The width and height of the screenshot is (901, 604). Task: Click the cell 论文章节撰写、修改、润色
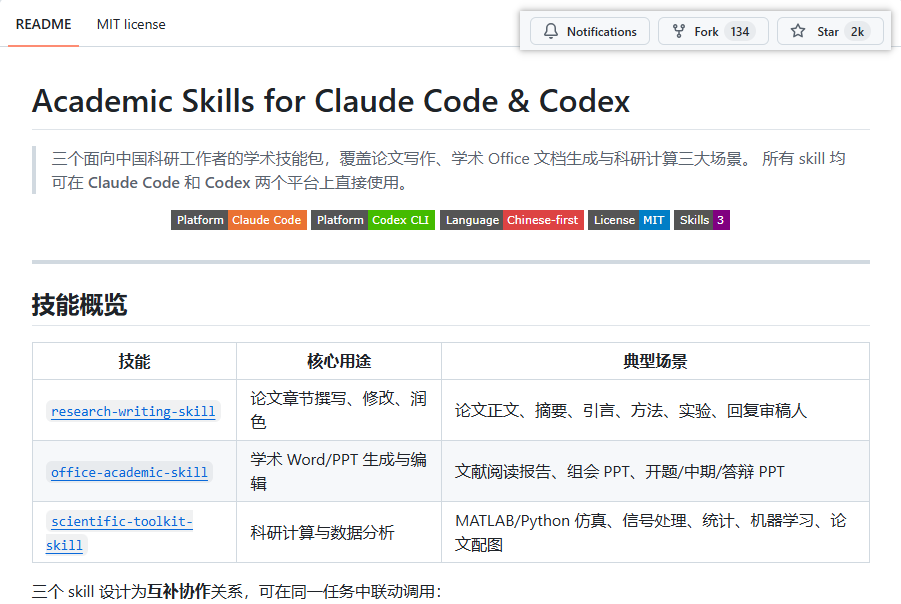pyautogui.click(x=339, y=410)
